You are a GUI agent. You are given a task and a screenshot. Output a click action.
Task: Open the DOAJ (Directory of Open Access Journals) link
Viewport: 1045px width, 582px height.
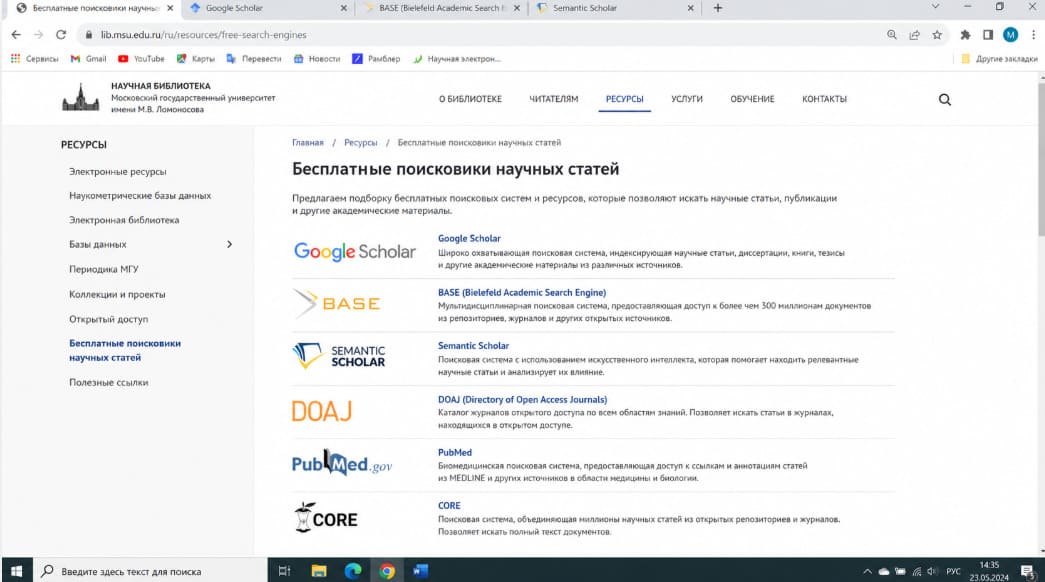pos(522,399)
